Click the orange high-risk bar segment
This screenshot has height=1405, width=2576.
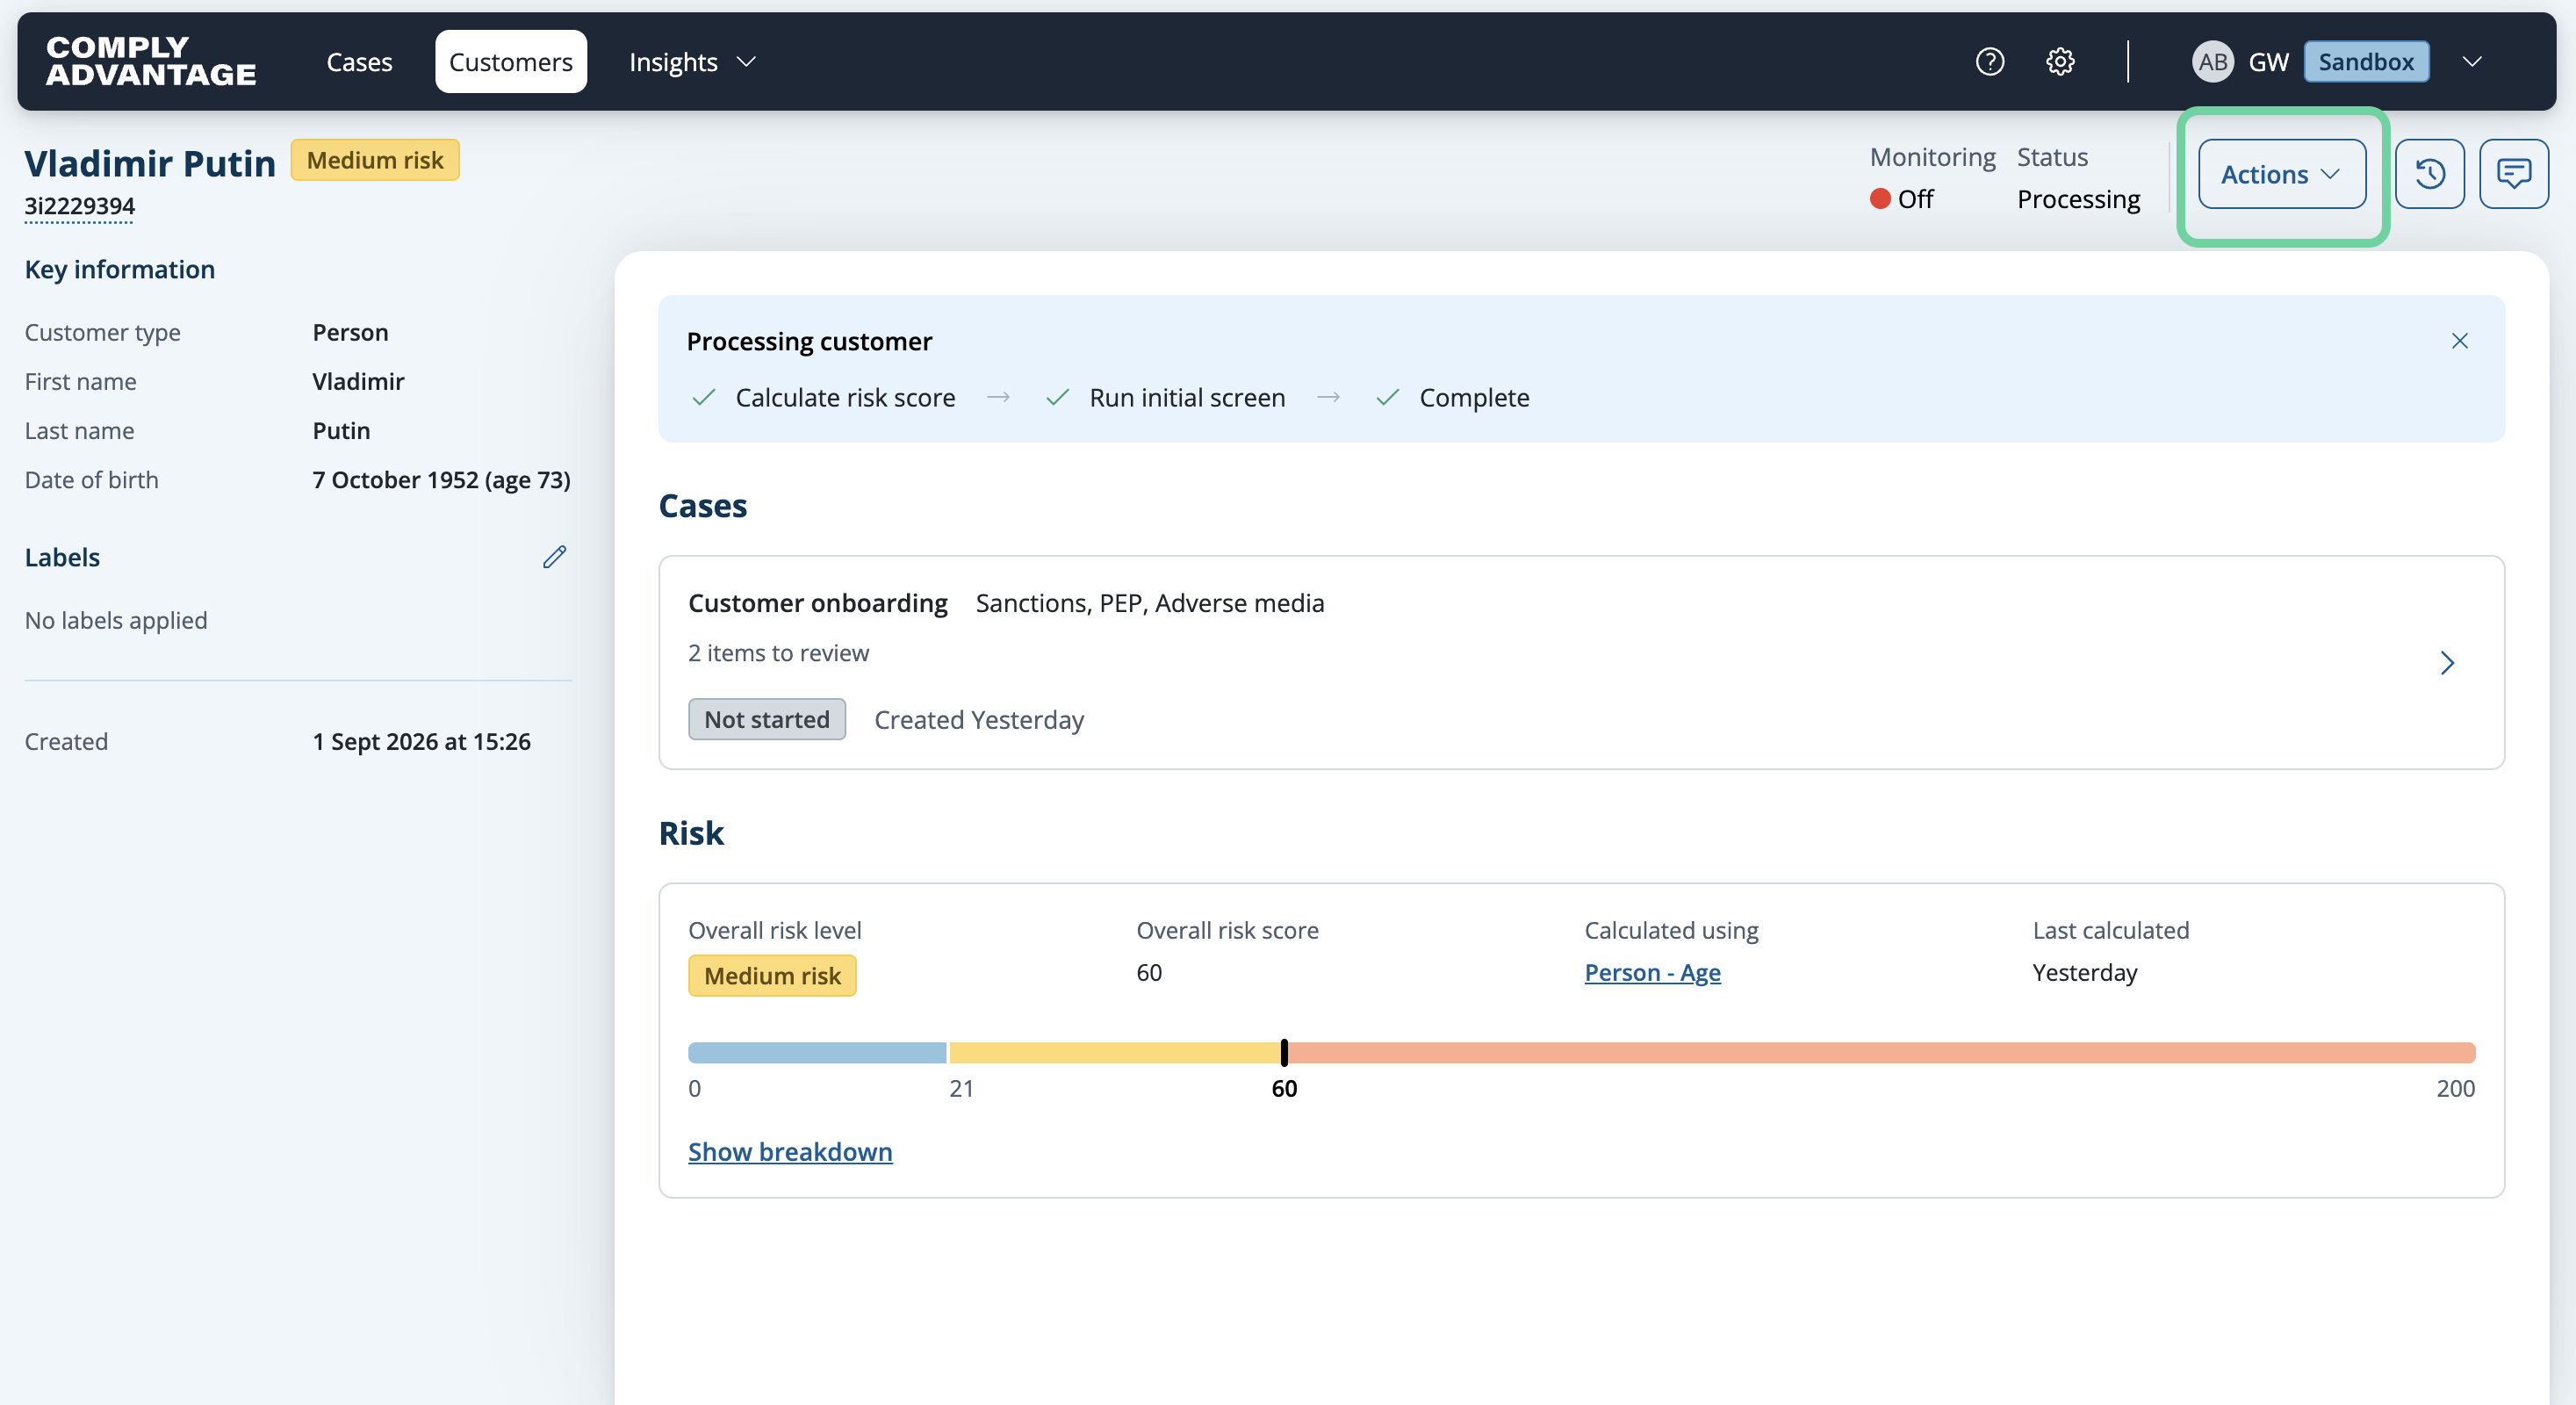coord(1881,1053)
